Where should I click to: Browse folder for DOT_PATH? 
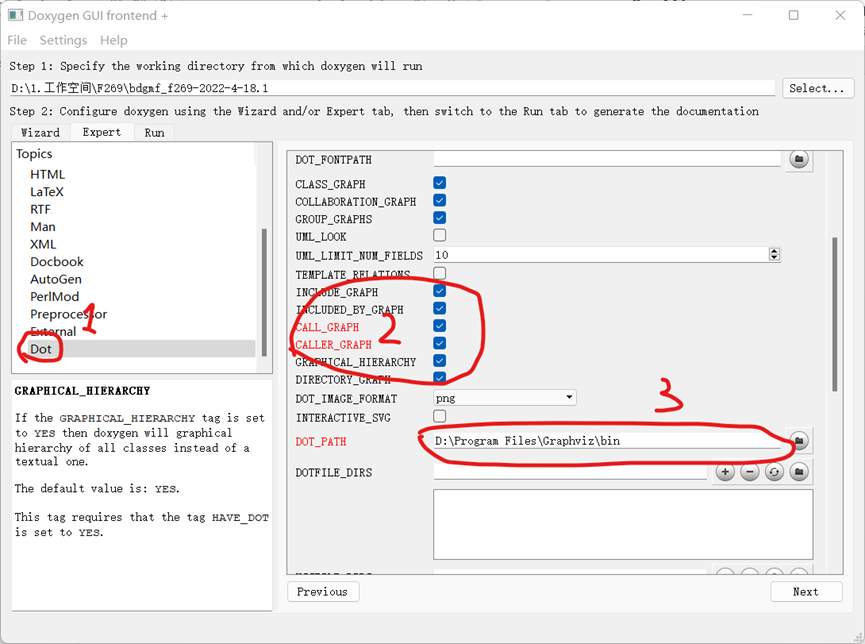799,440
